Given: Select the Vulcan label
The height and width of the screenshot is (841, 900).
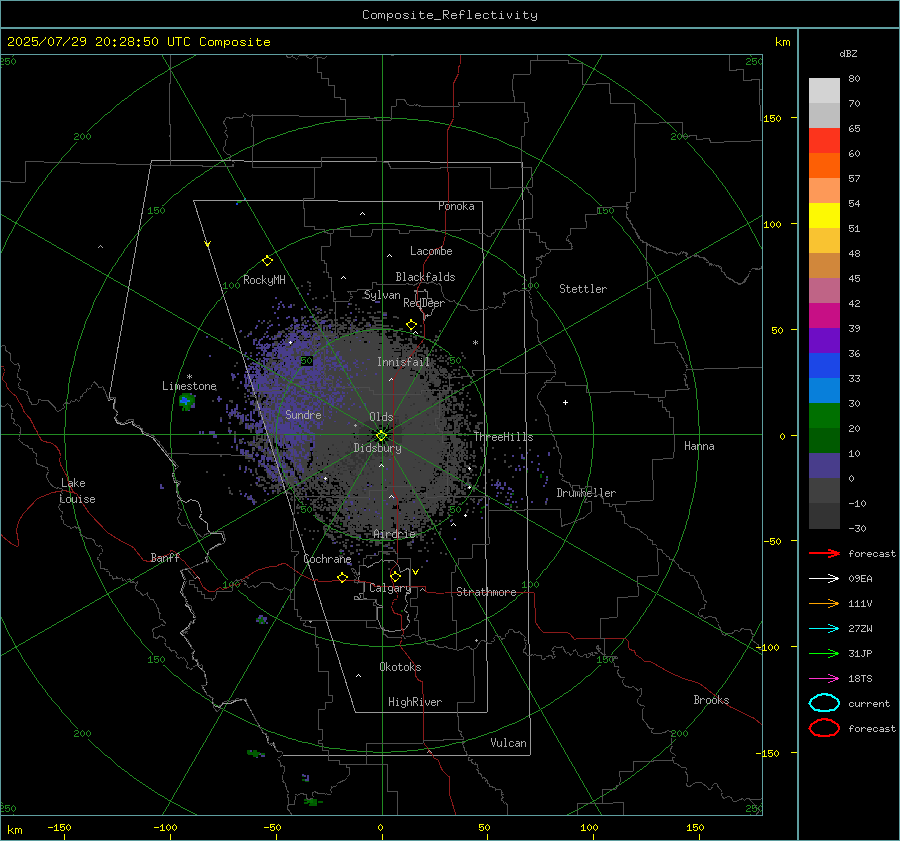Looking at the screenshot, I should [509, 743].
